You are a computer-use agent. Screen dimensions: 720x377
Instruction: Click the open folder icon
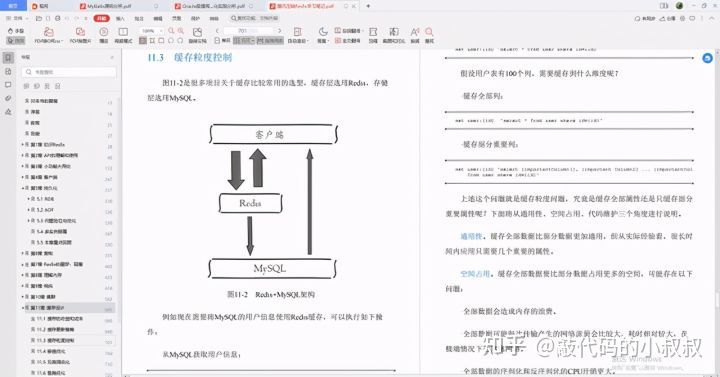pyautogui.click(x=39, y=18)
